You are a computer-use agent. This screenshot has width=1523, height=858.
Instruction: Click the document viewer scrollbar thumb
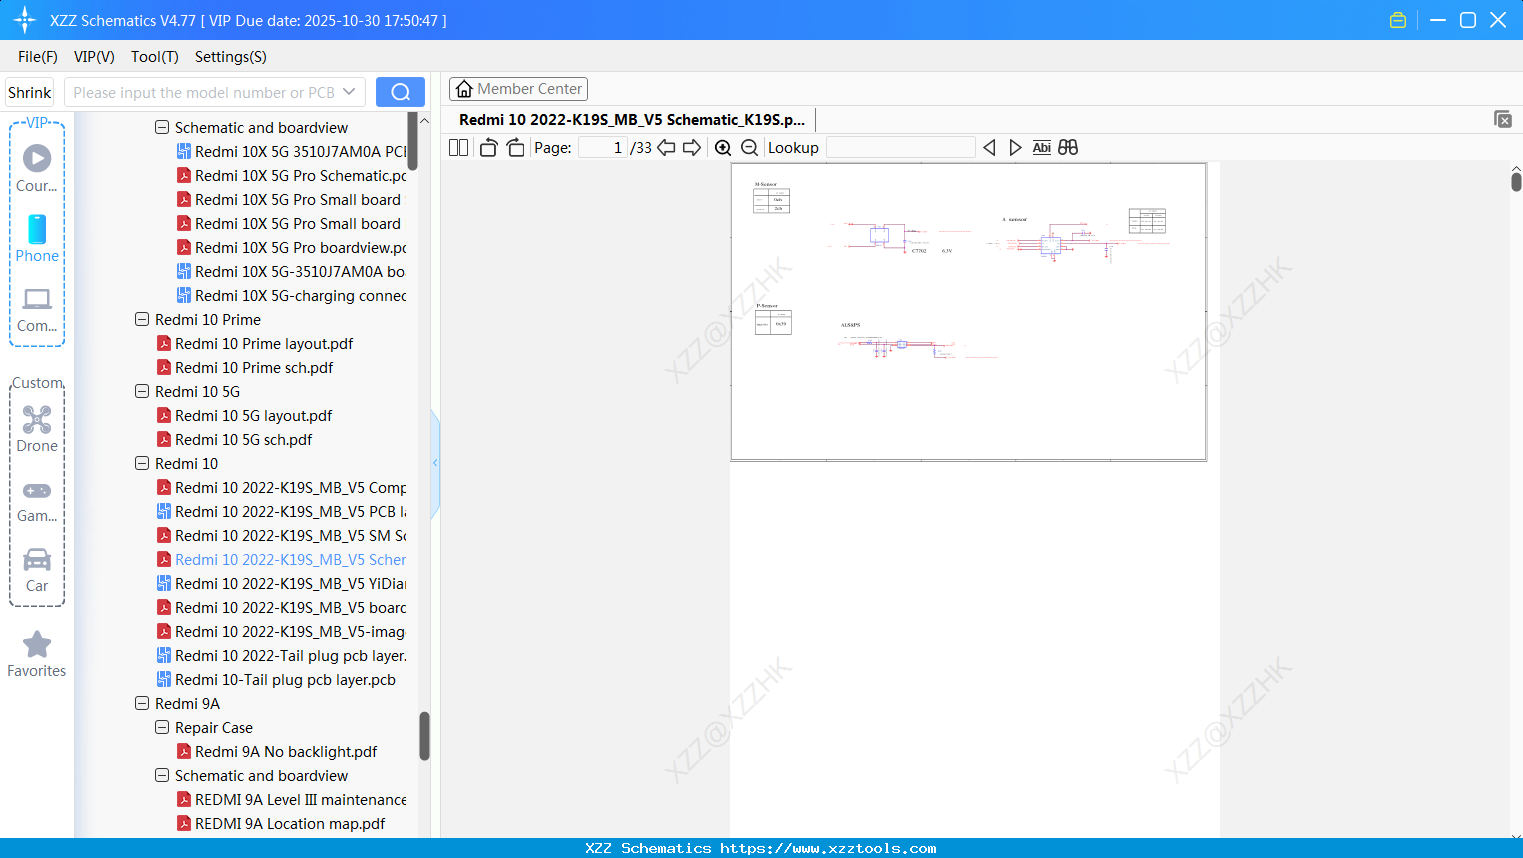click(x=1516, y=181)
